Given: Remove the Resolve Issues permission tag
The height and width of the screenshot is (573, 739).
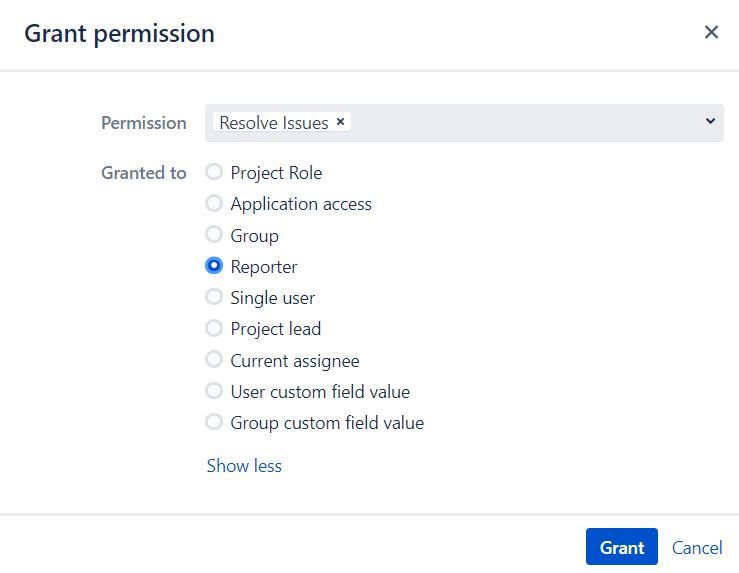Looking at the screenshot, I should tap(340, 122).
